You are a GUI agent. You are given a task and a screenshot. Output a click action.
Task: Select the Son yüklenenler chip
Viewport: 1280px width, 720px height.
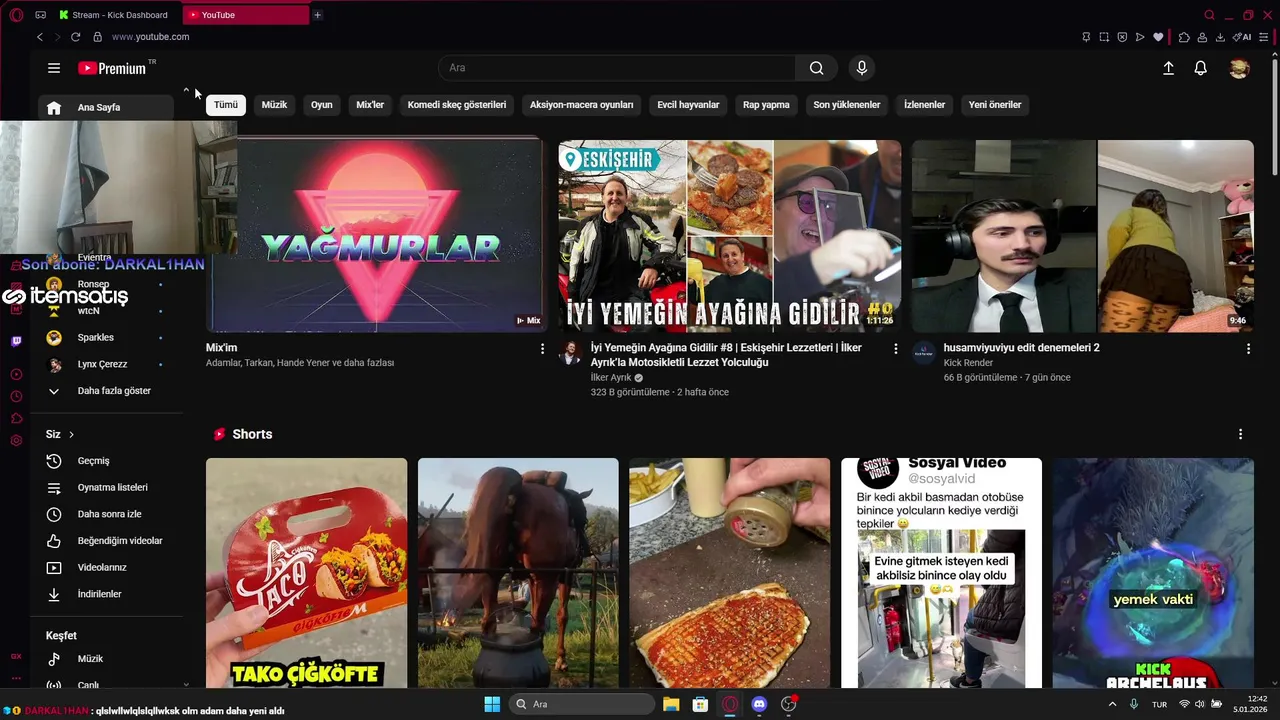coord(847,105)
